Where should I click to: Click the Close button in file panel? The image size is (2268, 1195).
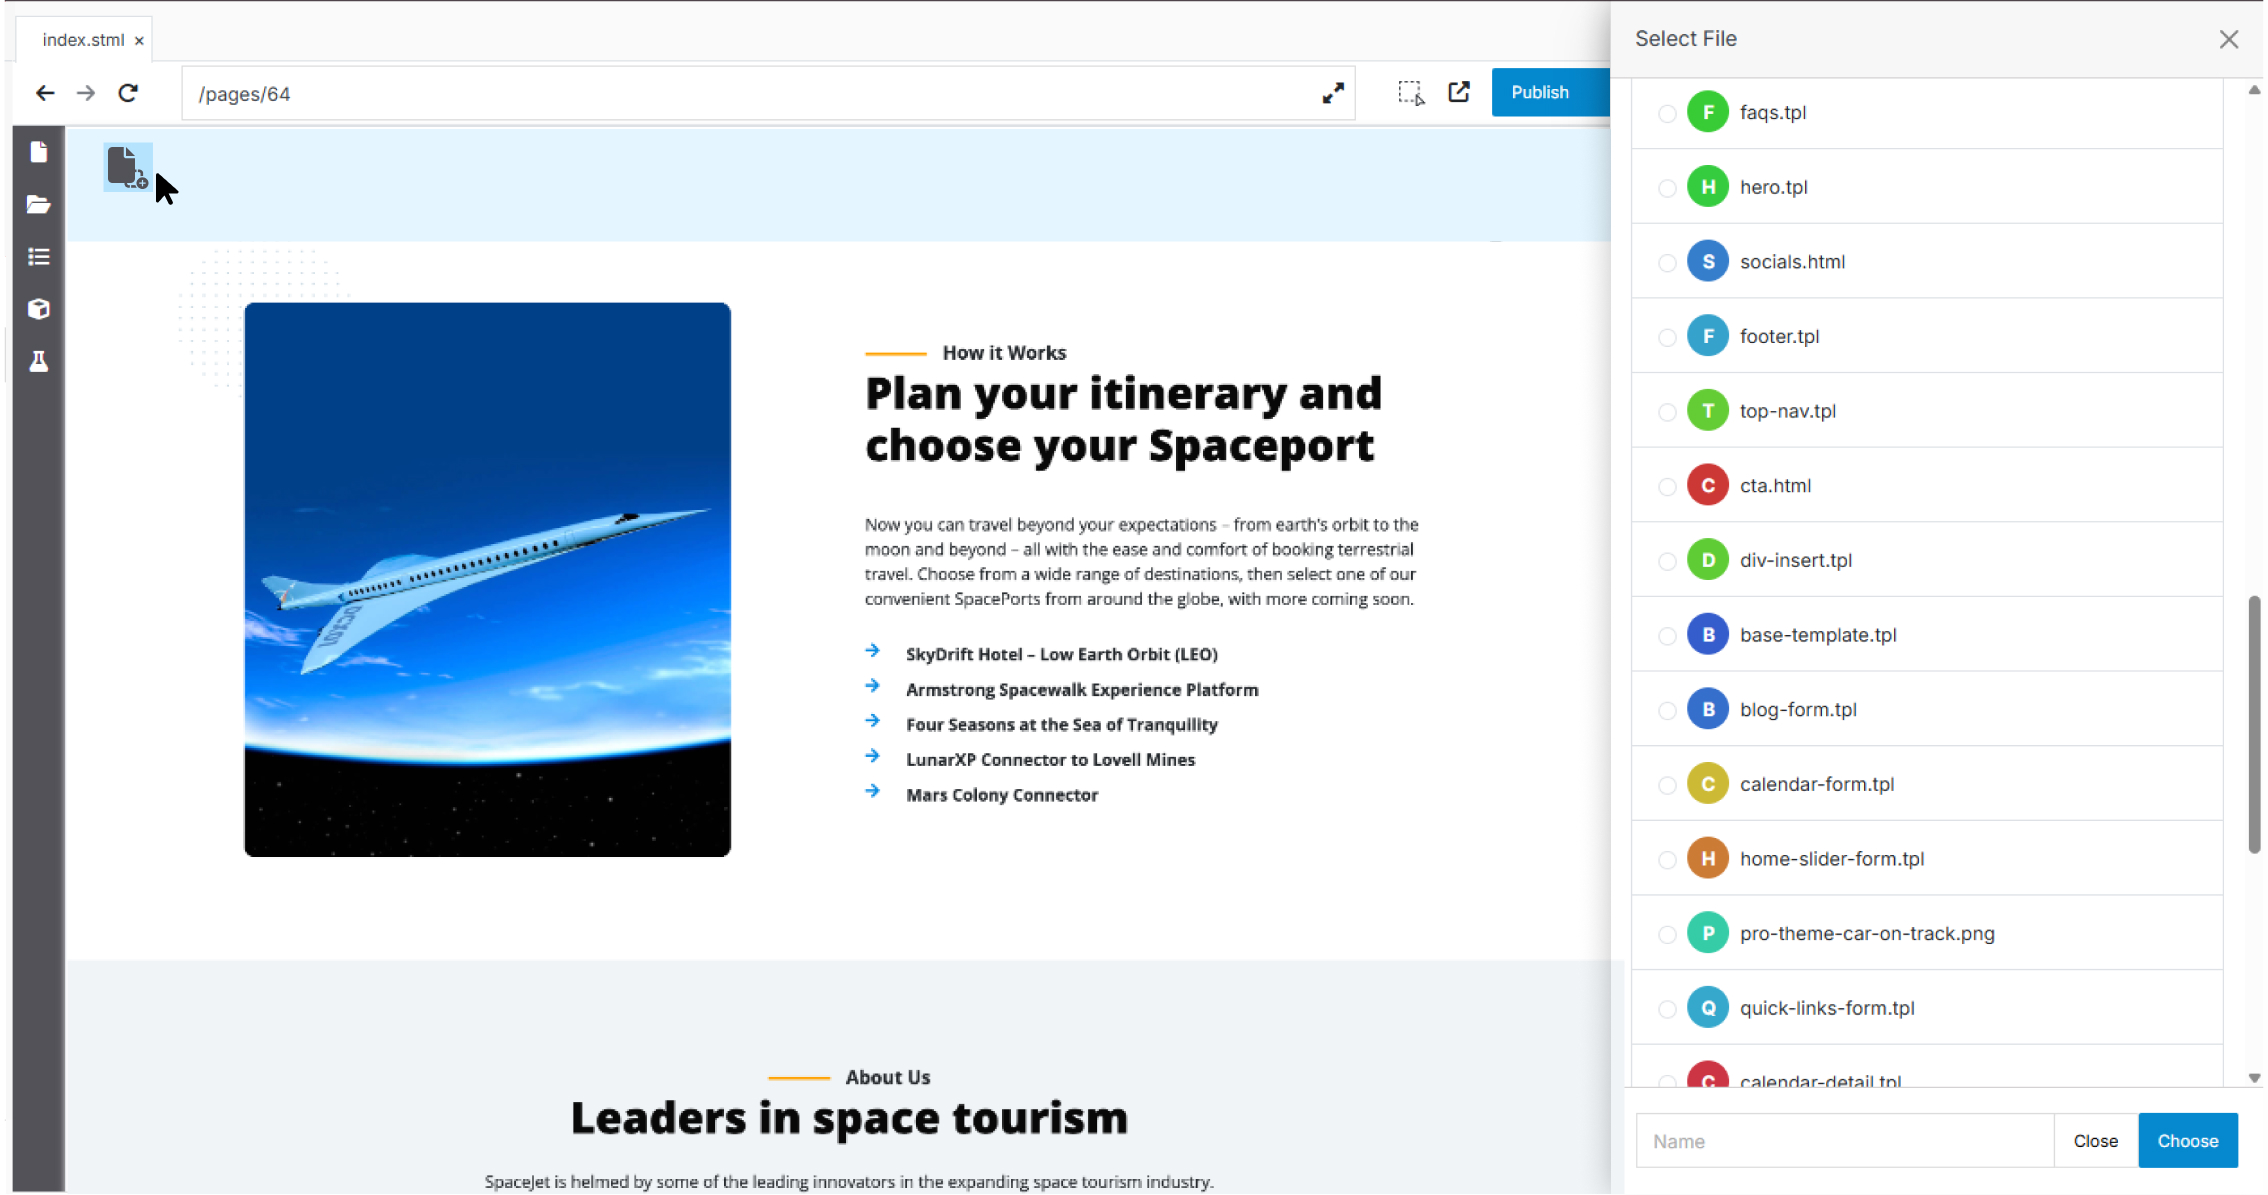tap(2096, 1141)
